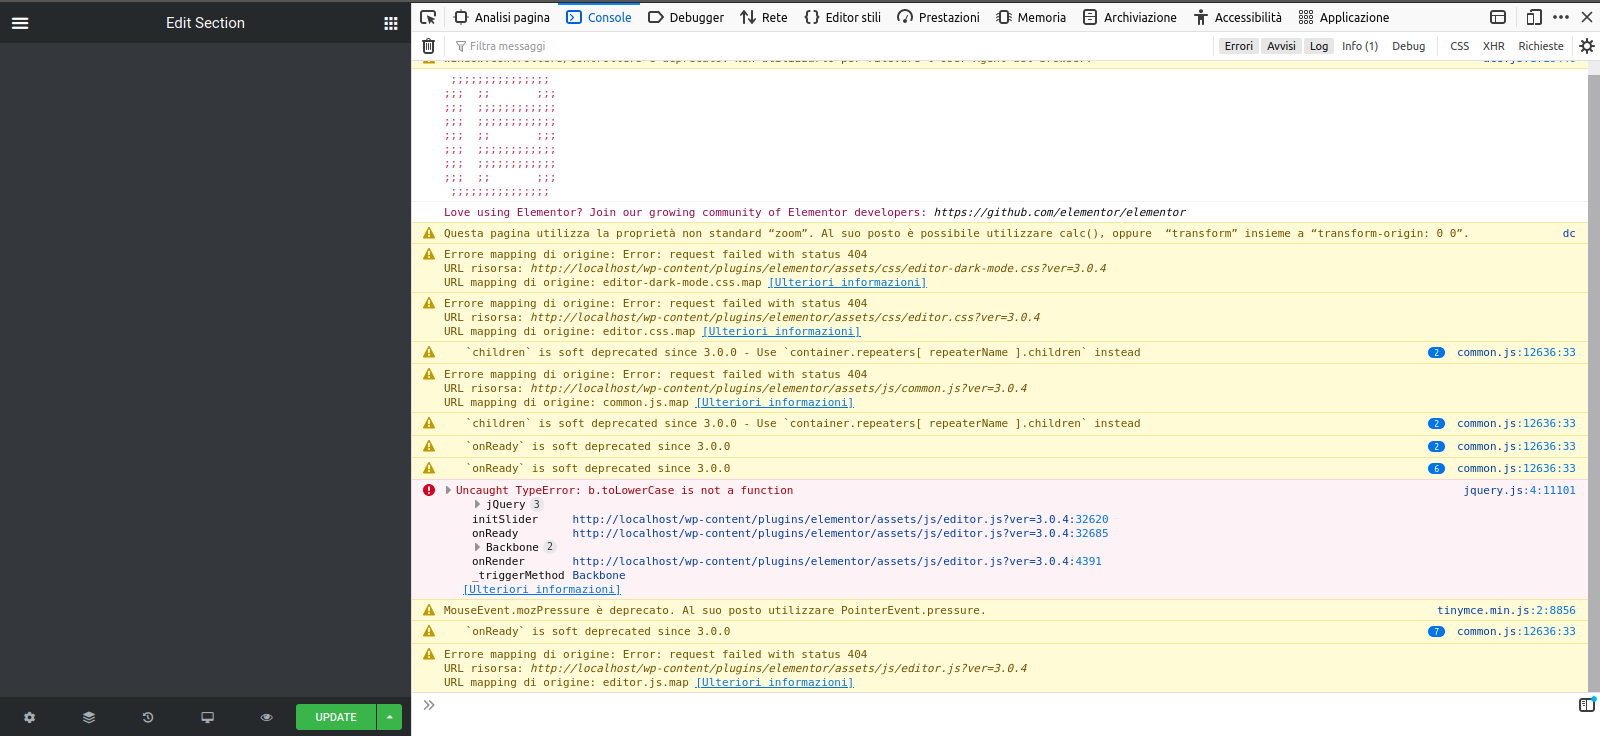1600x736 pixels.
Task: Open the Navigator layers icon
Action: coord(89,717)
